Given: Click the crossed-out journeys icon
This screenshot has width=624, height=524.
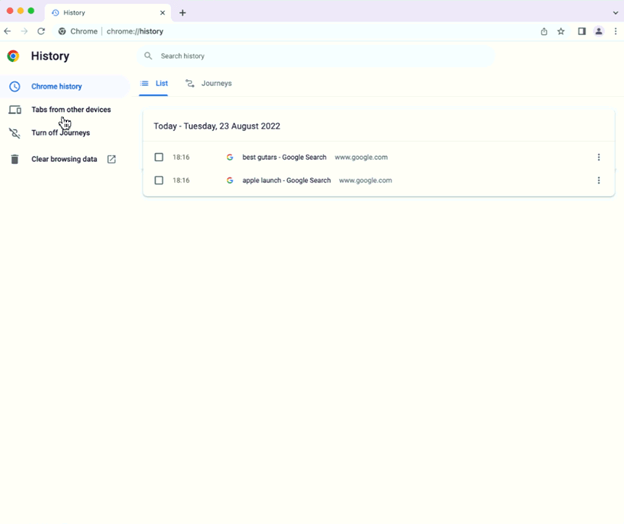Looking at the screenshot, I should click(15, 133).
